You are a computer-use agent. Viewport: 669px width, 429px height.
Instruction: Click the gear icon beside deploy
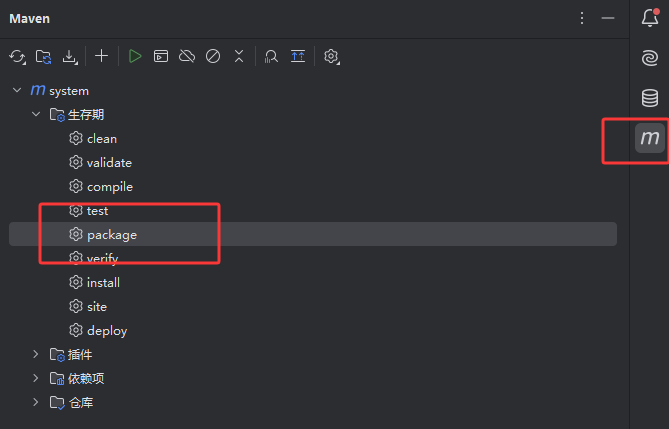(76, 330)
